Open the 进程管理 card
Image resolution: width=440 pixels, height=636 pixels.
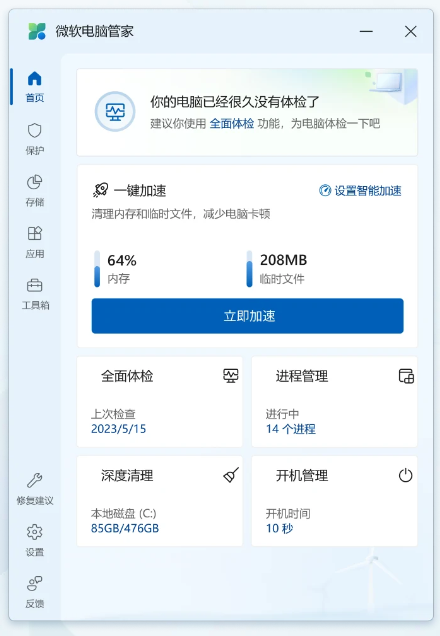335,402
